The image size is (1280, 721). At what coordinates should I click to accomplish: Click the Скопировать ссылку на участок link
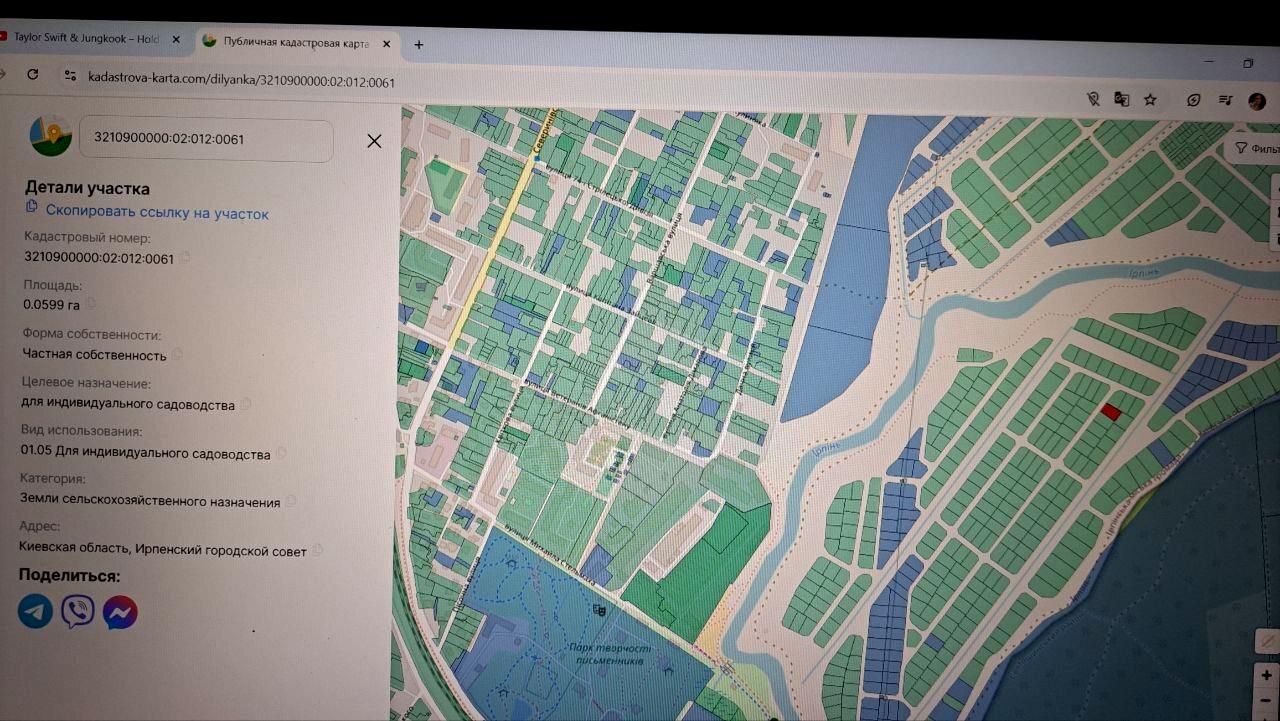[157, 213]
